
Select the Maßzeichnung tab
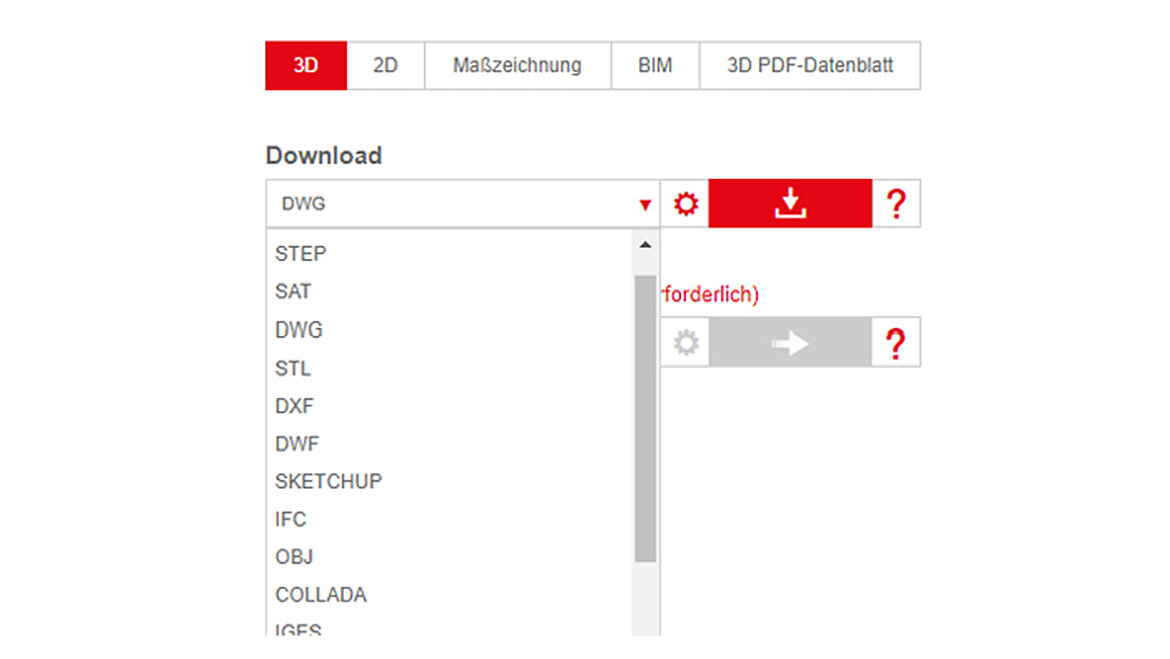[517, 65]
